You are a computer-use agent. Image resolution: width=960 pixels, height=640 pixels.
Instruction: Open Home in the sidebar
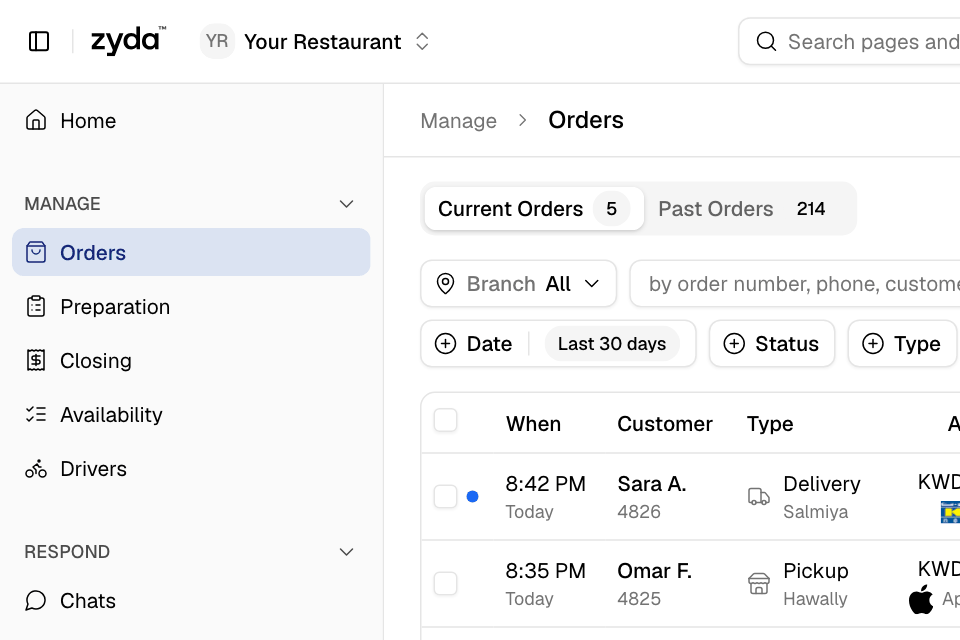(191, 120)
